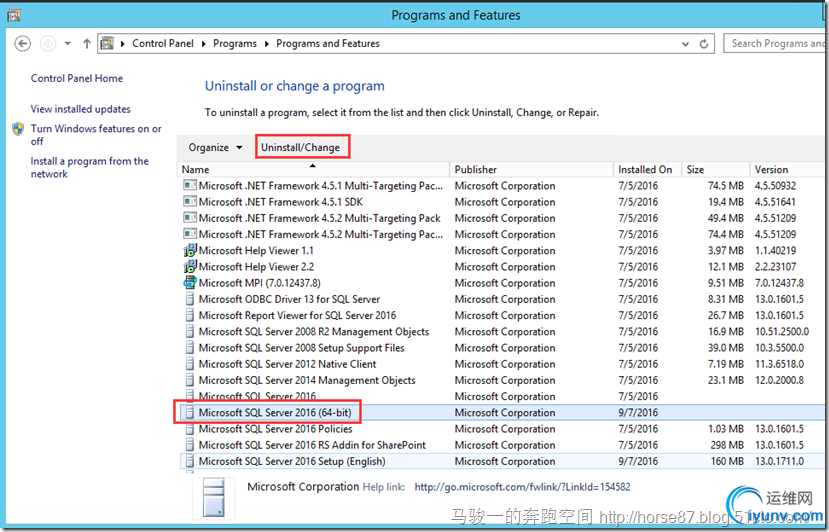Click the Microsoft MPI icon

coord(189,283)
